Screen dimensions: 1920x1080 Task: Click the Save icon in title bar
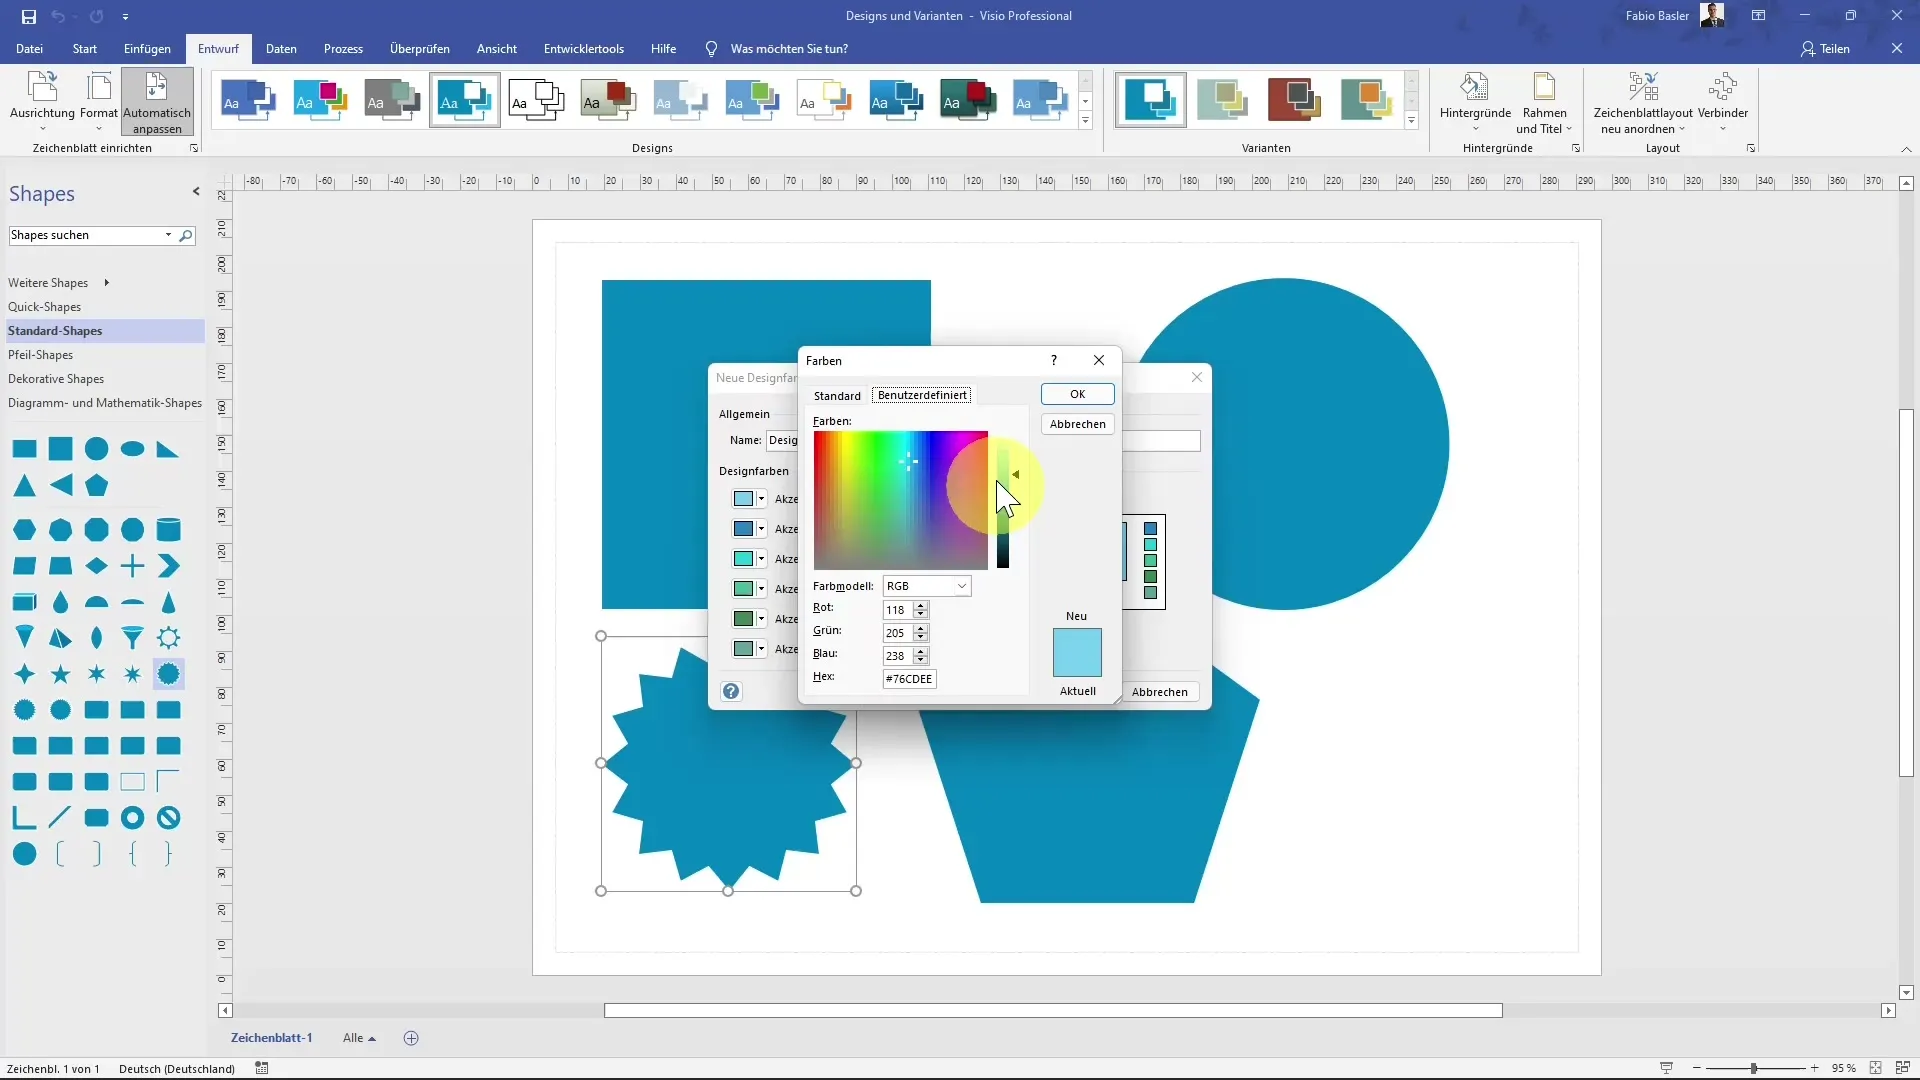pyautogui.click(x=29, y=16)
